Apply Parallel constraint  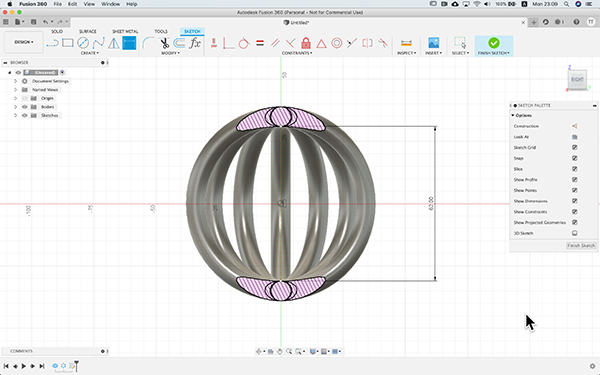coord(275,43)
